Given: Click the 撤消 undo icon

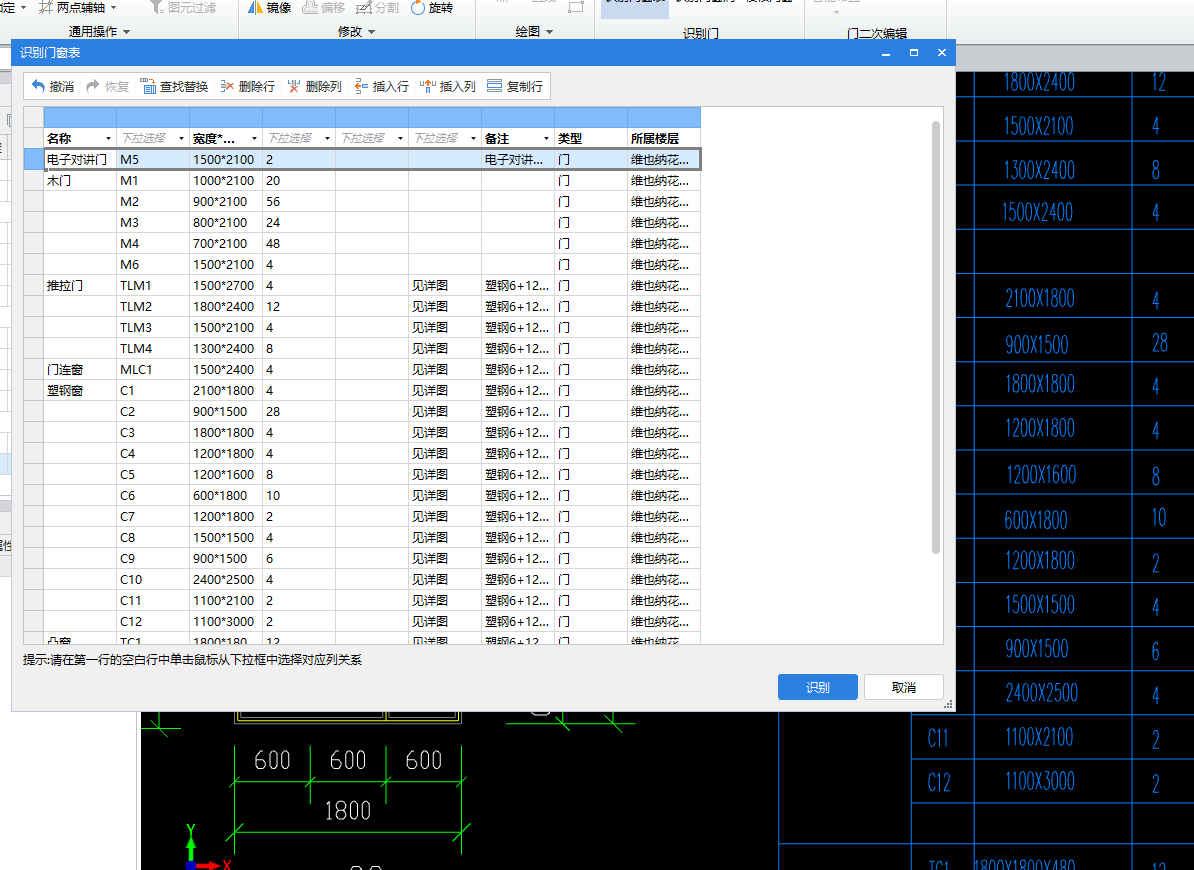Looking at the screenshot, I should click(x=38, y=86).
